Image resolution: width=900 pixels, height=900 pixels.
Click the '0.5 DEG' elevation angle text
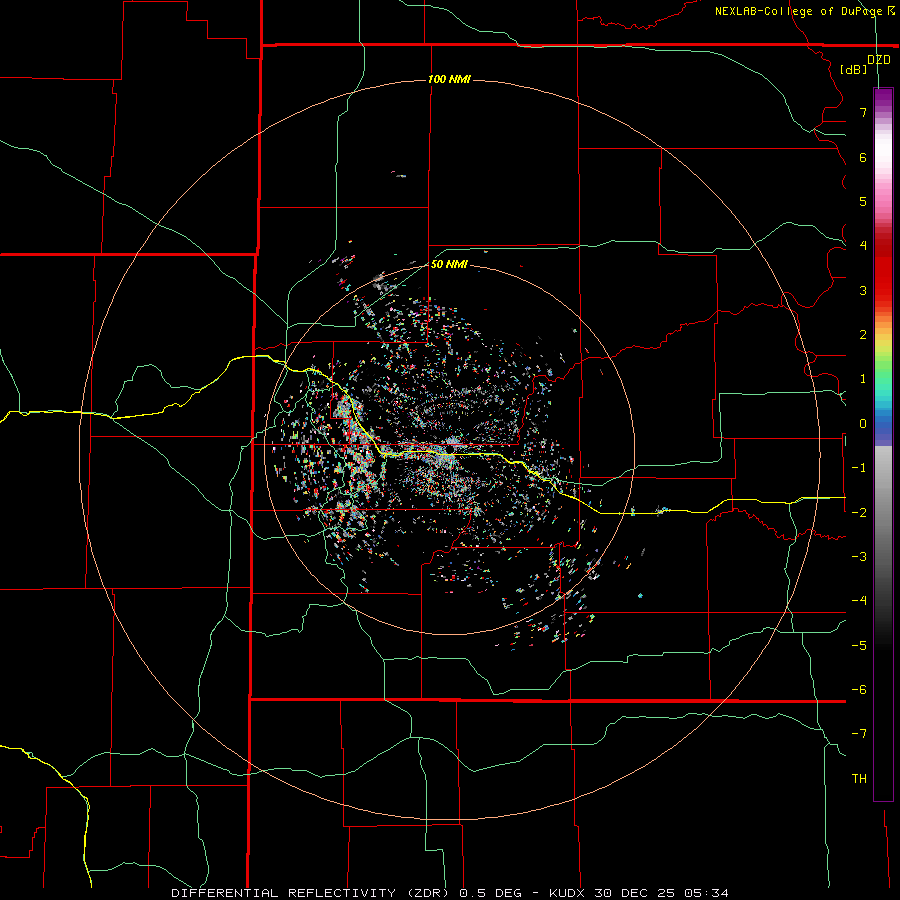click(490, 893)
